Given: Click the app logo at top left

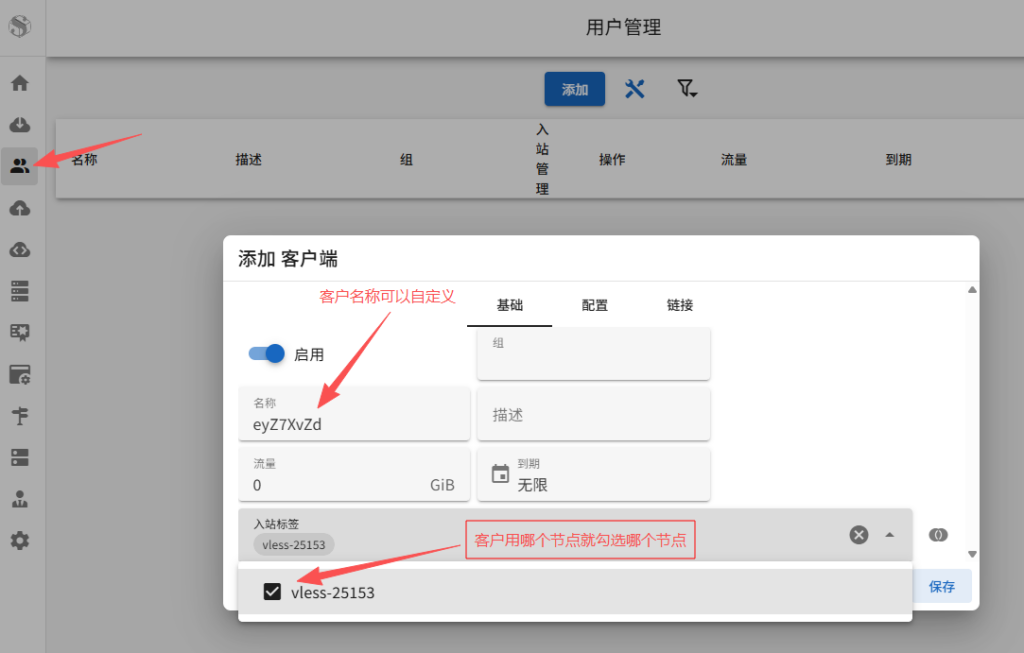Looking at the screenshot, I should 18,27.
